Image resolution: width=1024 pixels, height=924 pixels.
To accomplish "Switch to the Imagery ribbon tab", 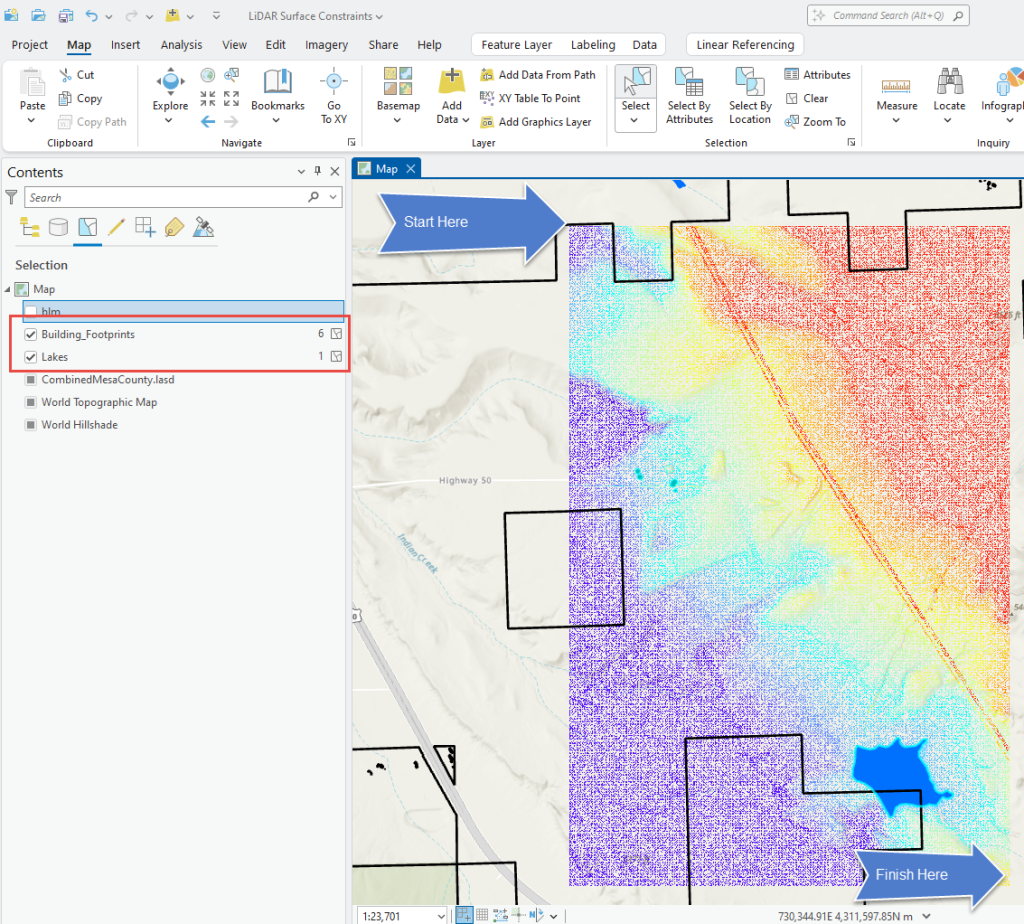I will [326, 44].
